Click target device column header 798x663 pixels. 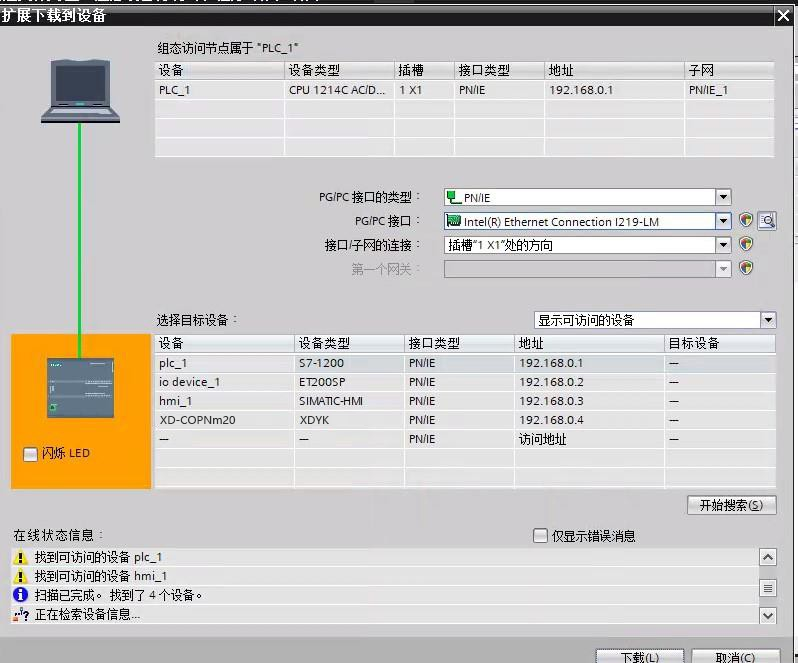click(720, 343)
